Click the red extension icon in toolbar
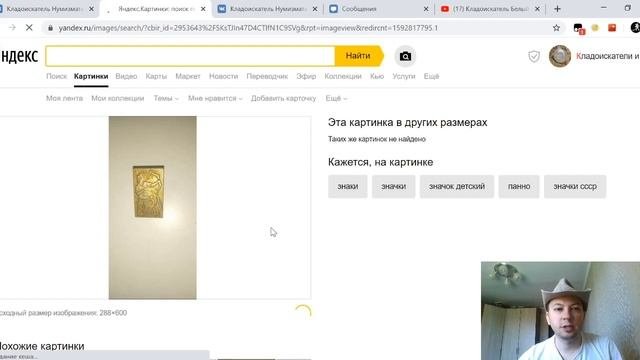The image size is (640, 360). [x=612, y=28]
